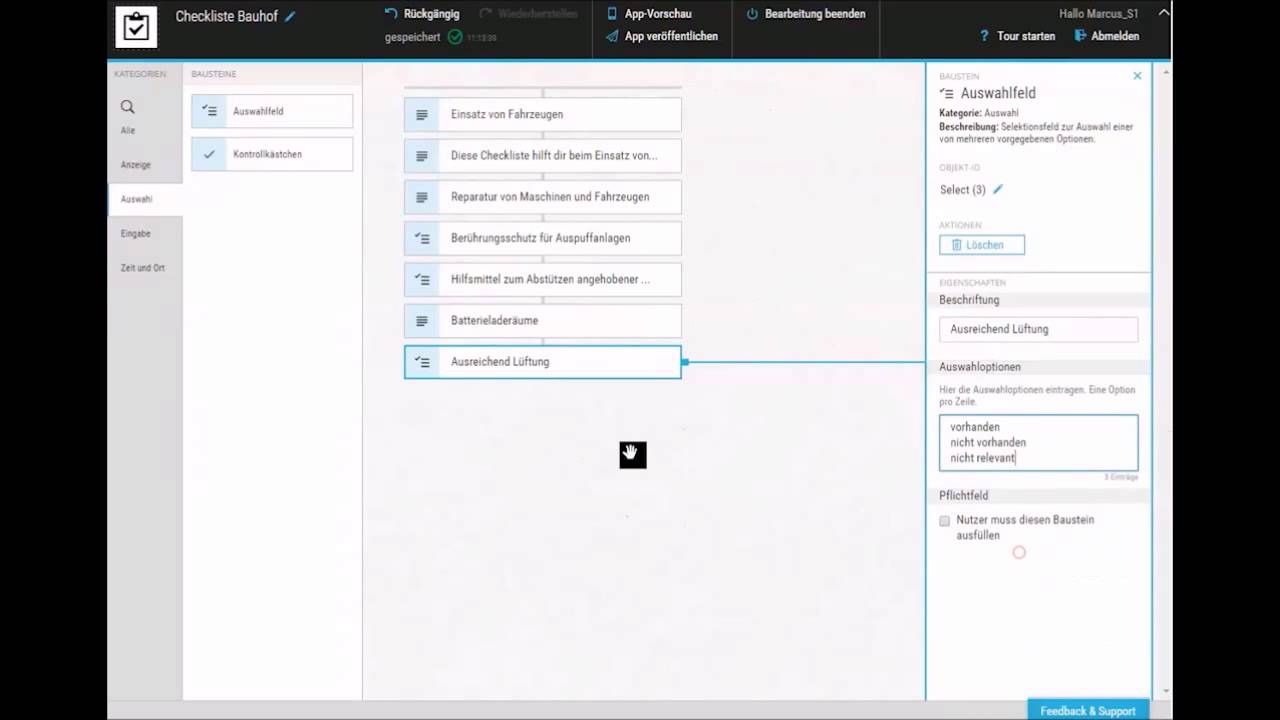Click the magnifier search icon
This screenshot has height=720, width=1280.
click(128, 107)
